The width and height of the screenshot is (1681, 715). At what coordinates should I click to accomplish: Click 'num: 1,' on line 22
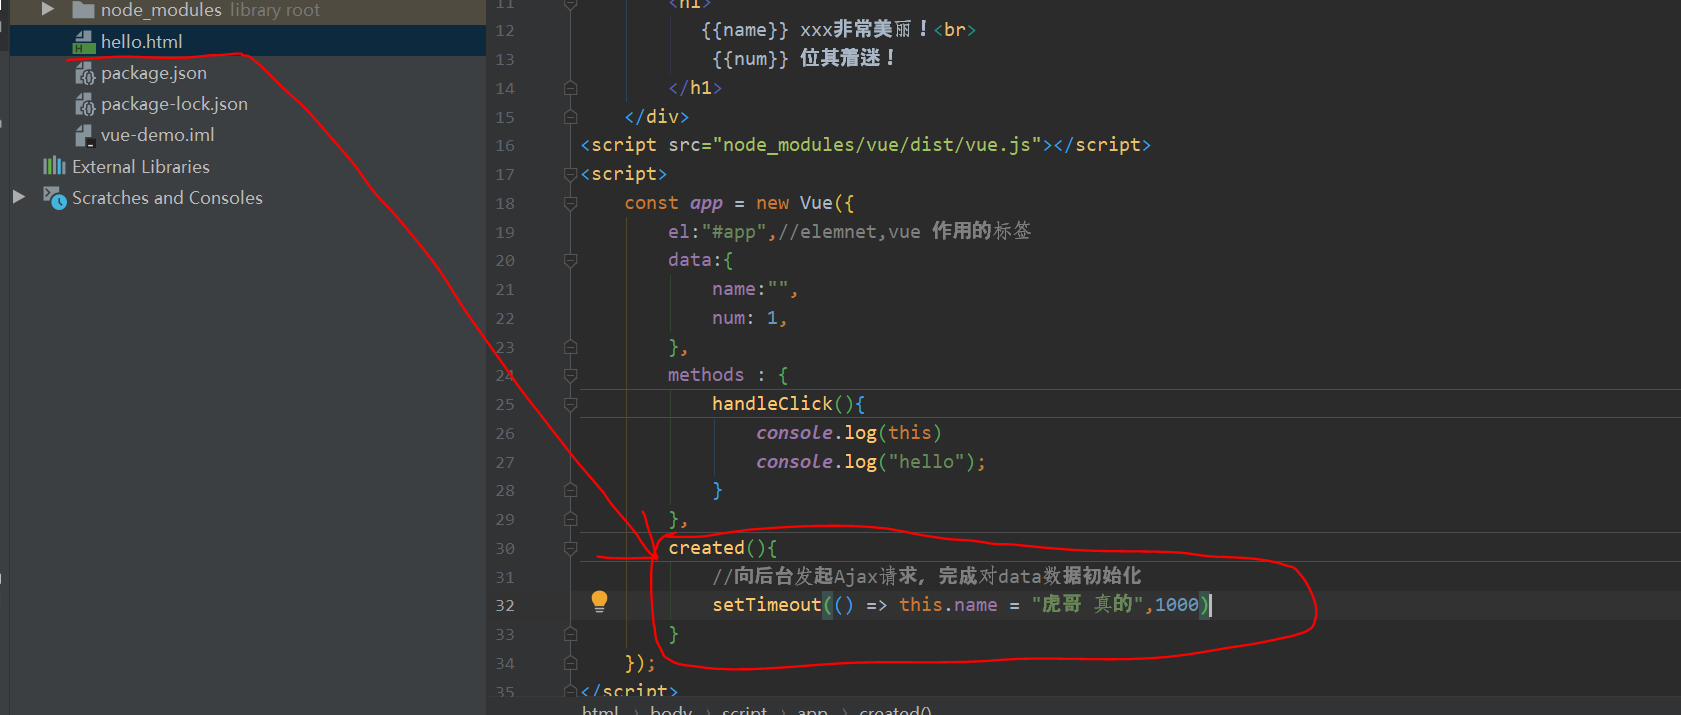coord(750,318)
